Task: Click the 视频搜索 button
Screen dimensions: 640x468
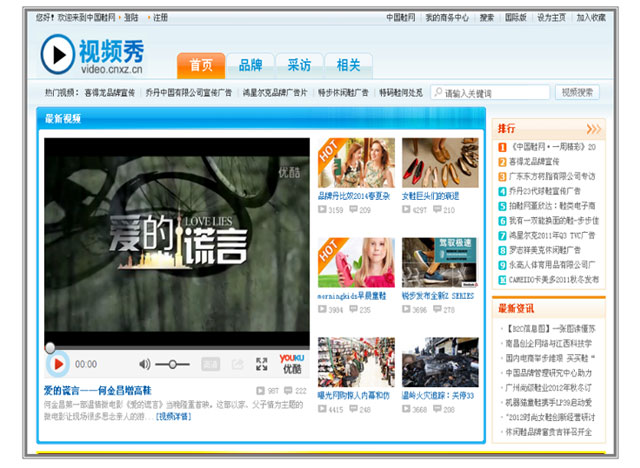Action: point(578,92)
